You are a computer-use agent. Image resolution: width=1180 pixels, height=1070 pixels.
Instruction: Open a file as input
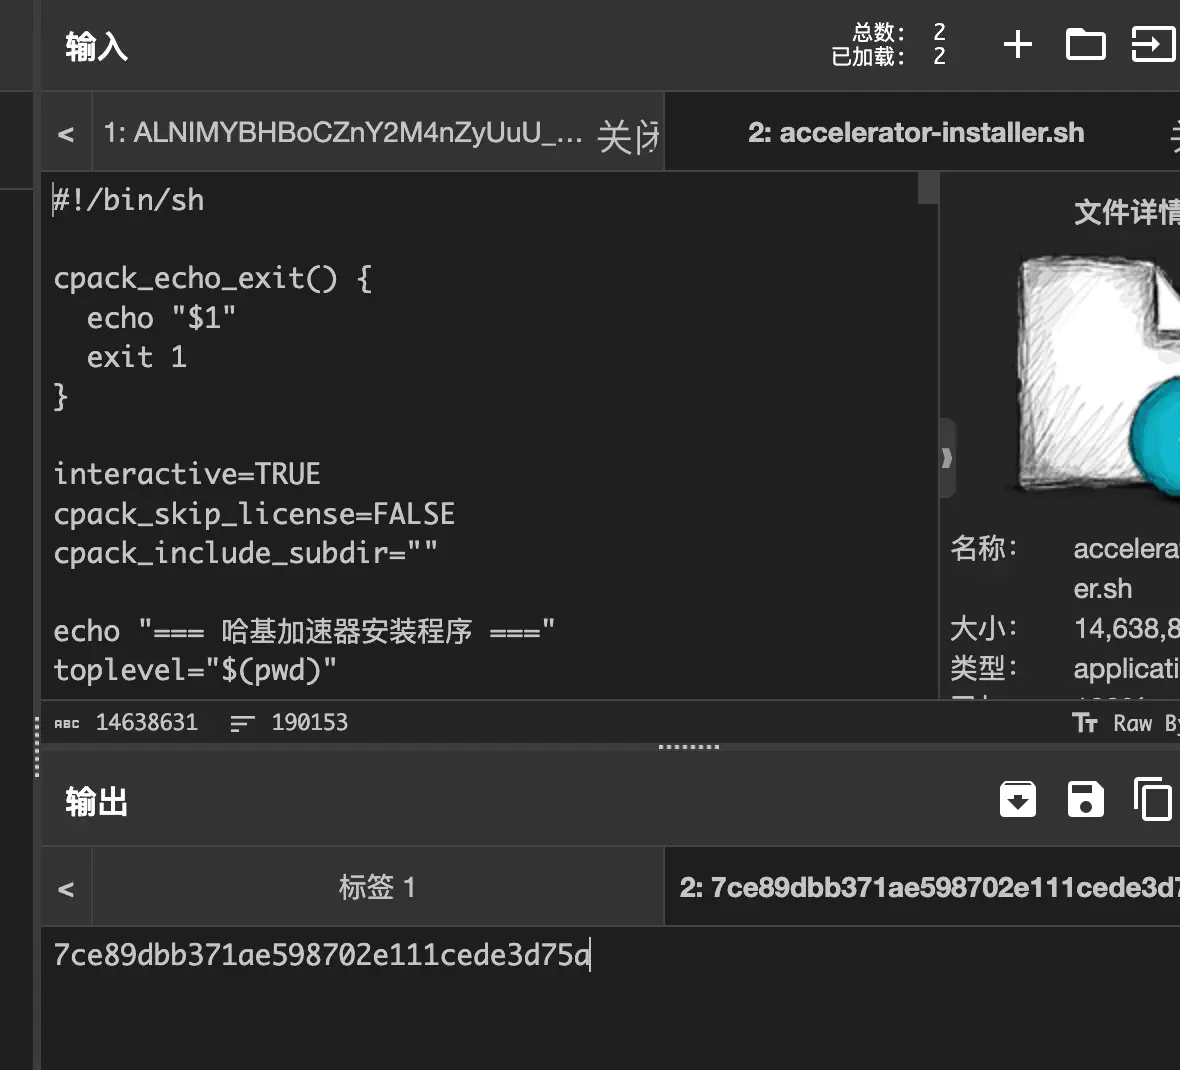[1152, 45]
